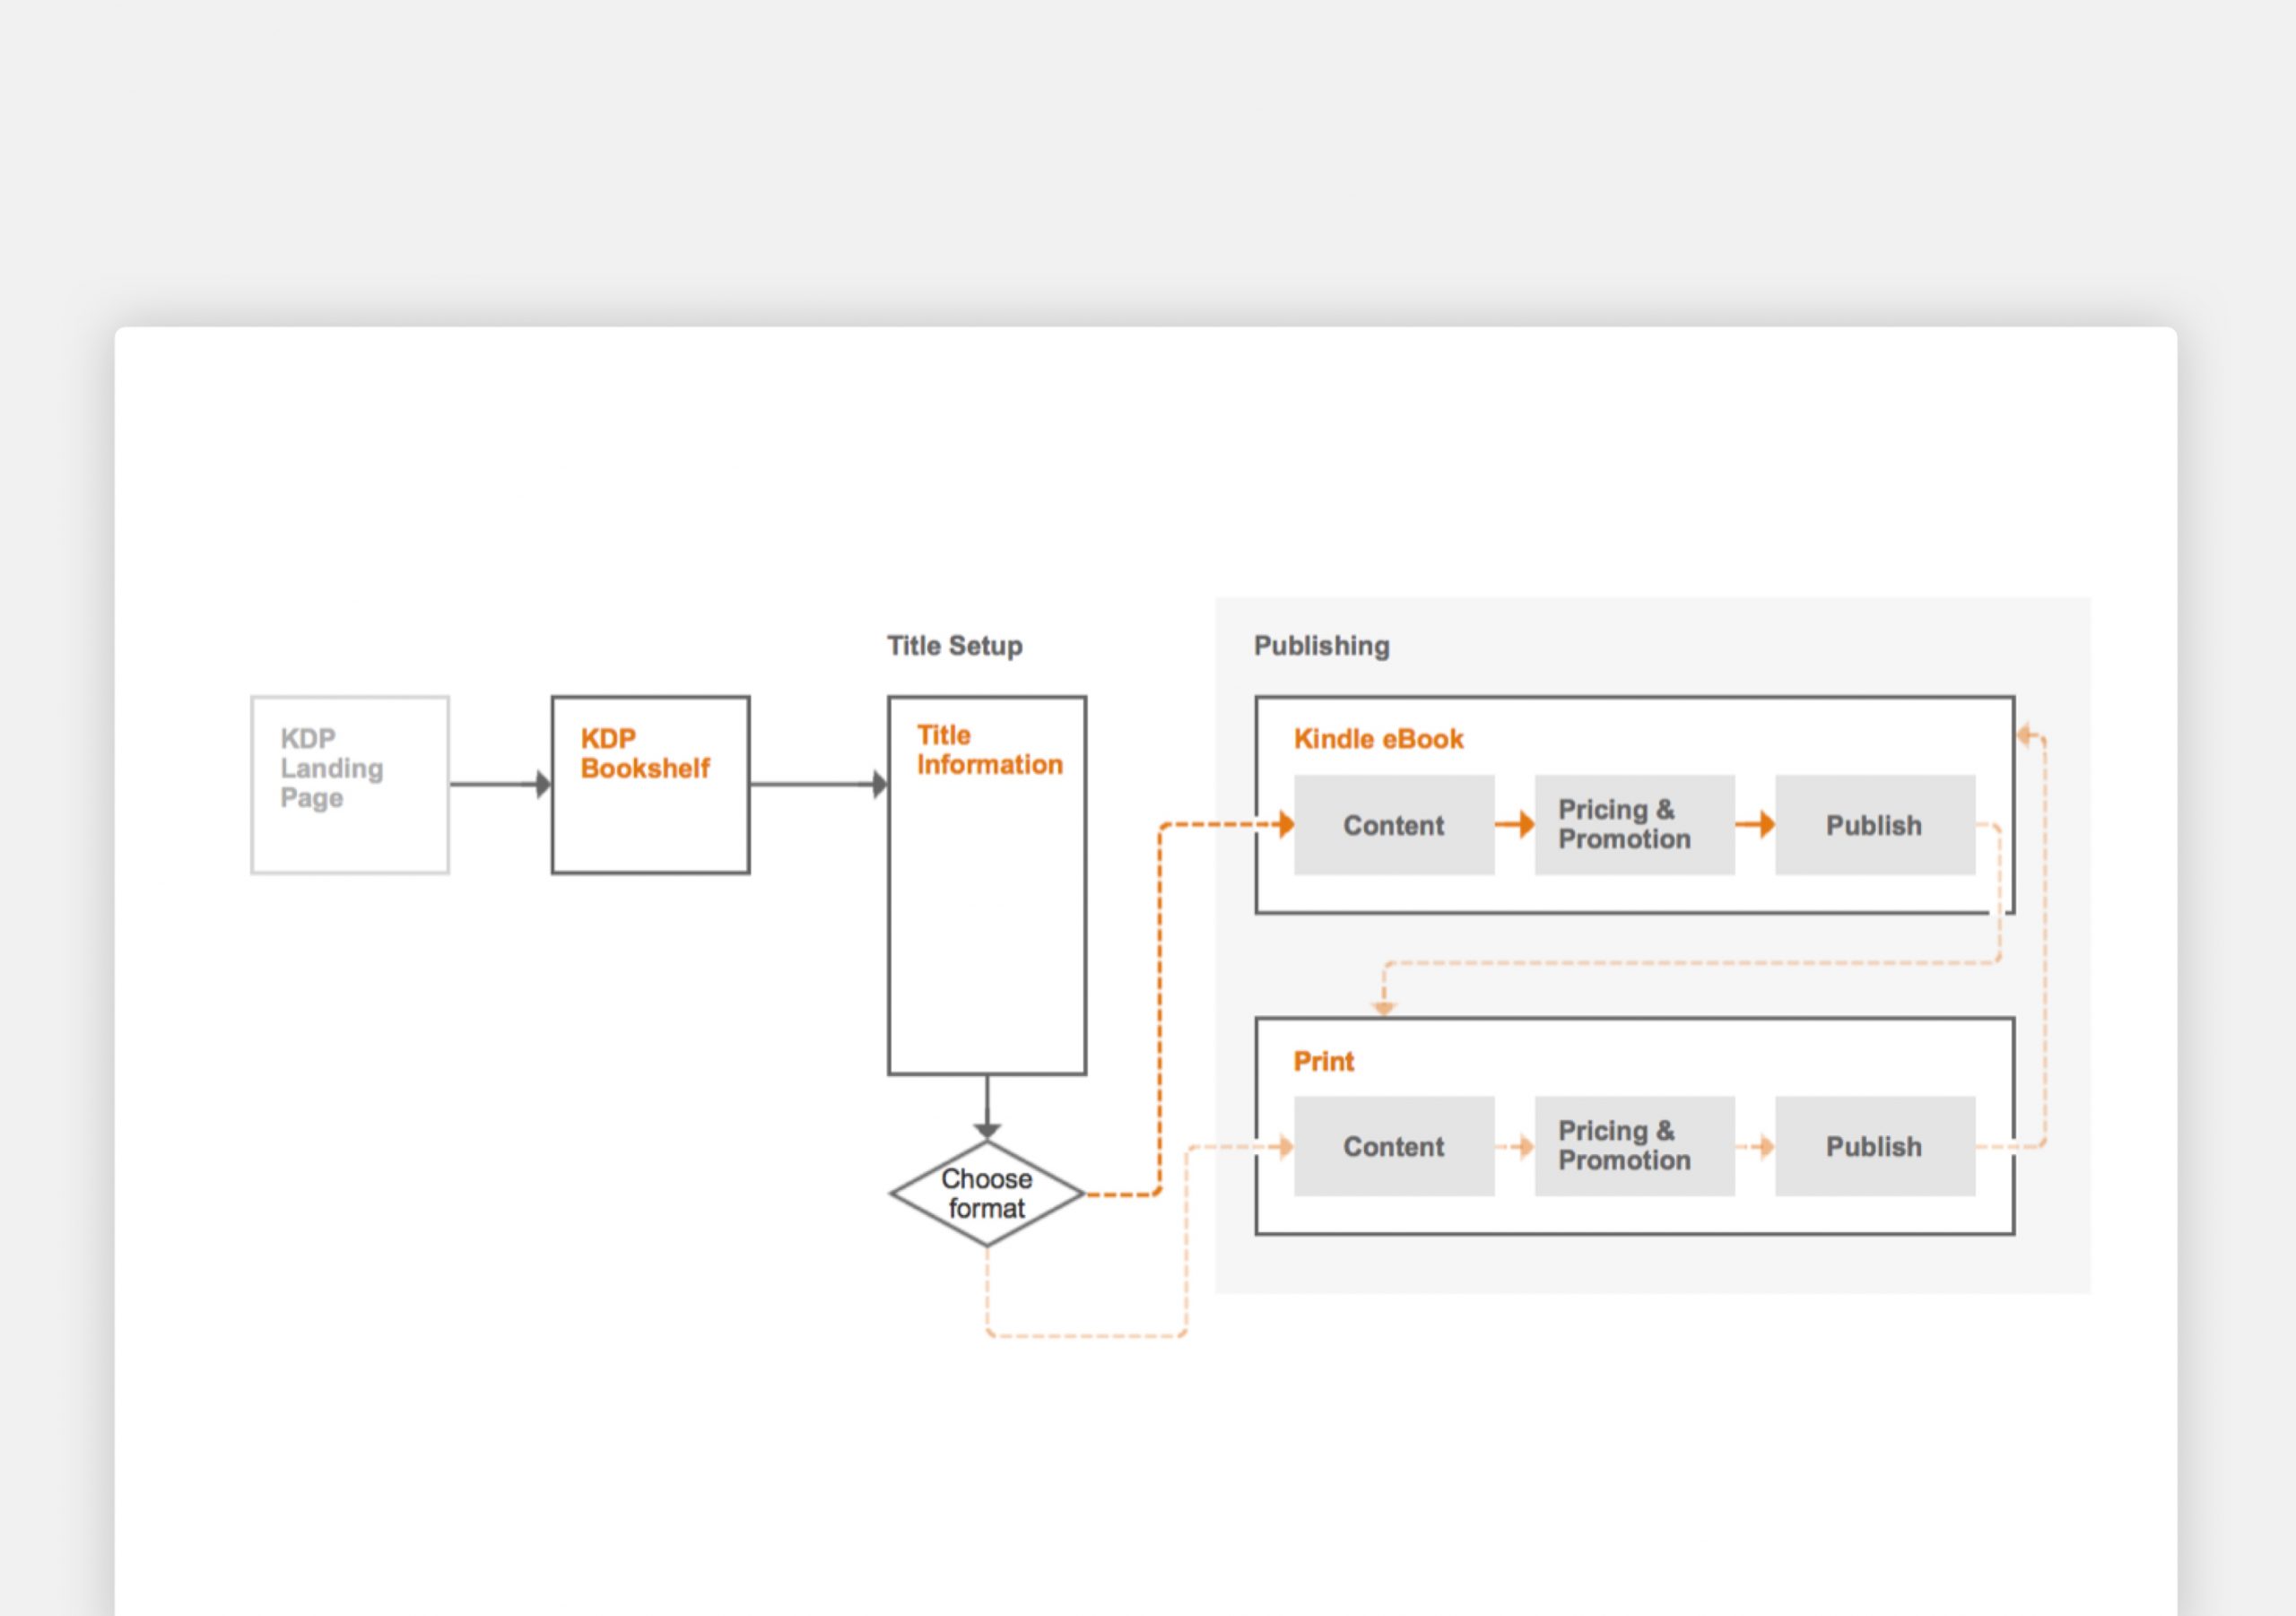Click the Print heading
The width and height of the screenshot is (2296, 1616).
(1323, 1061)
